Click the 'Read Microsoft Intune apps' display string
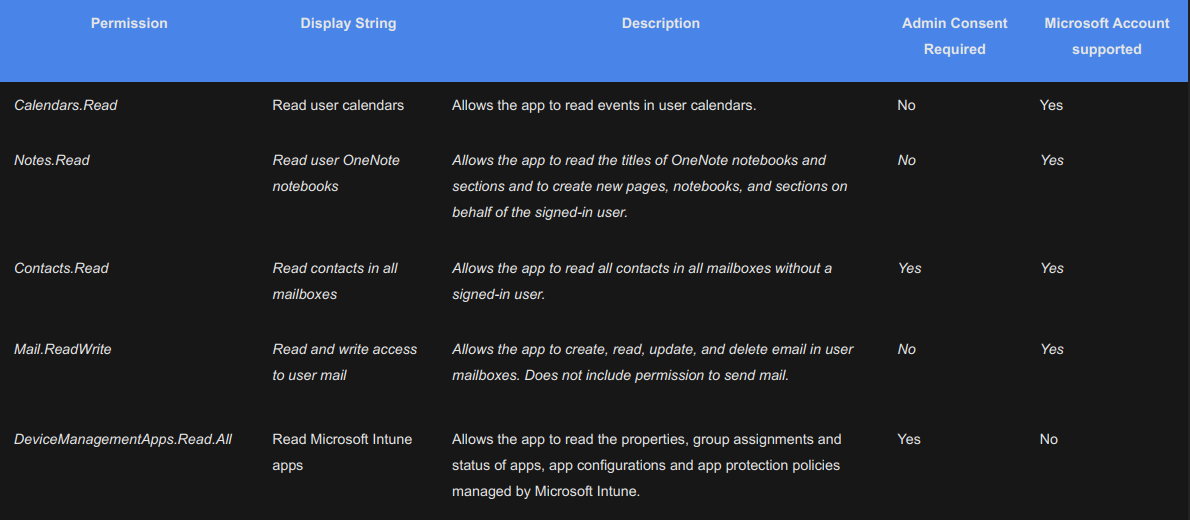This screenshot has height=520, width=1190. [342, 452]
